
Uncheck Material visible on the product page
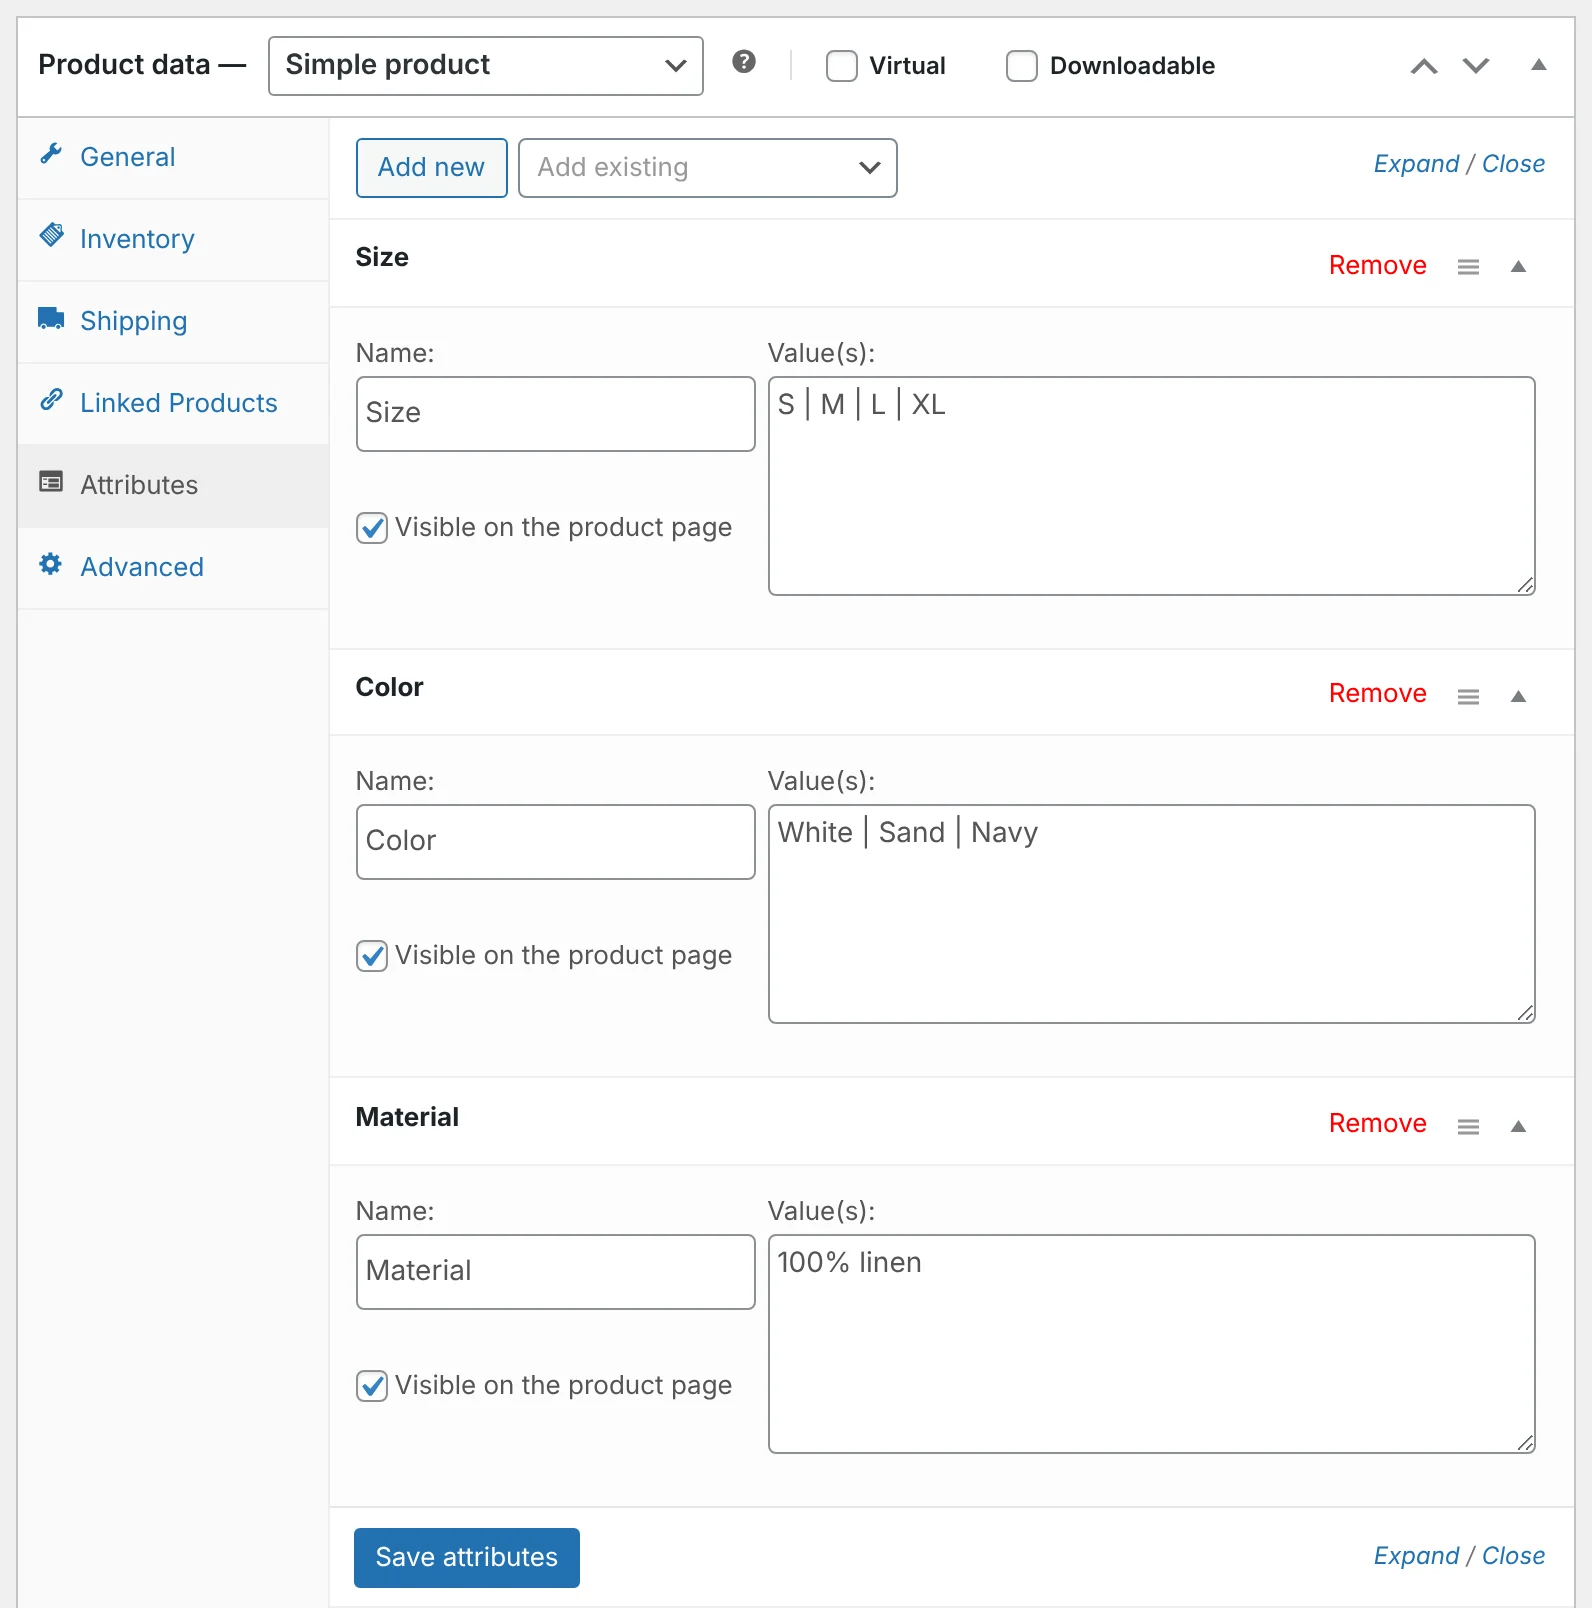(x=372, y=1386)
